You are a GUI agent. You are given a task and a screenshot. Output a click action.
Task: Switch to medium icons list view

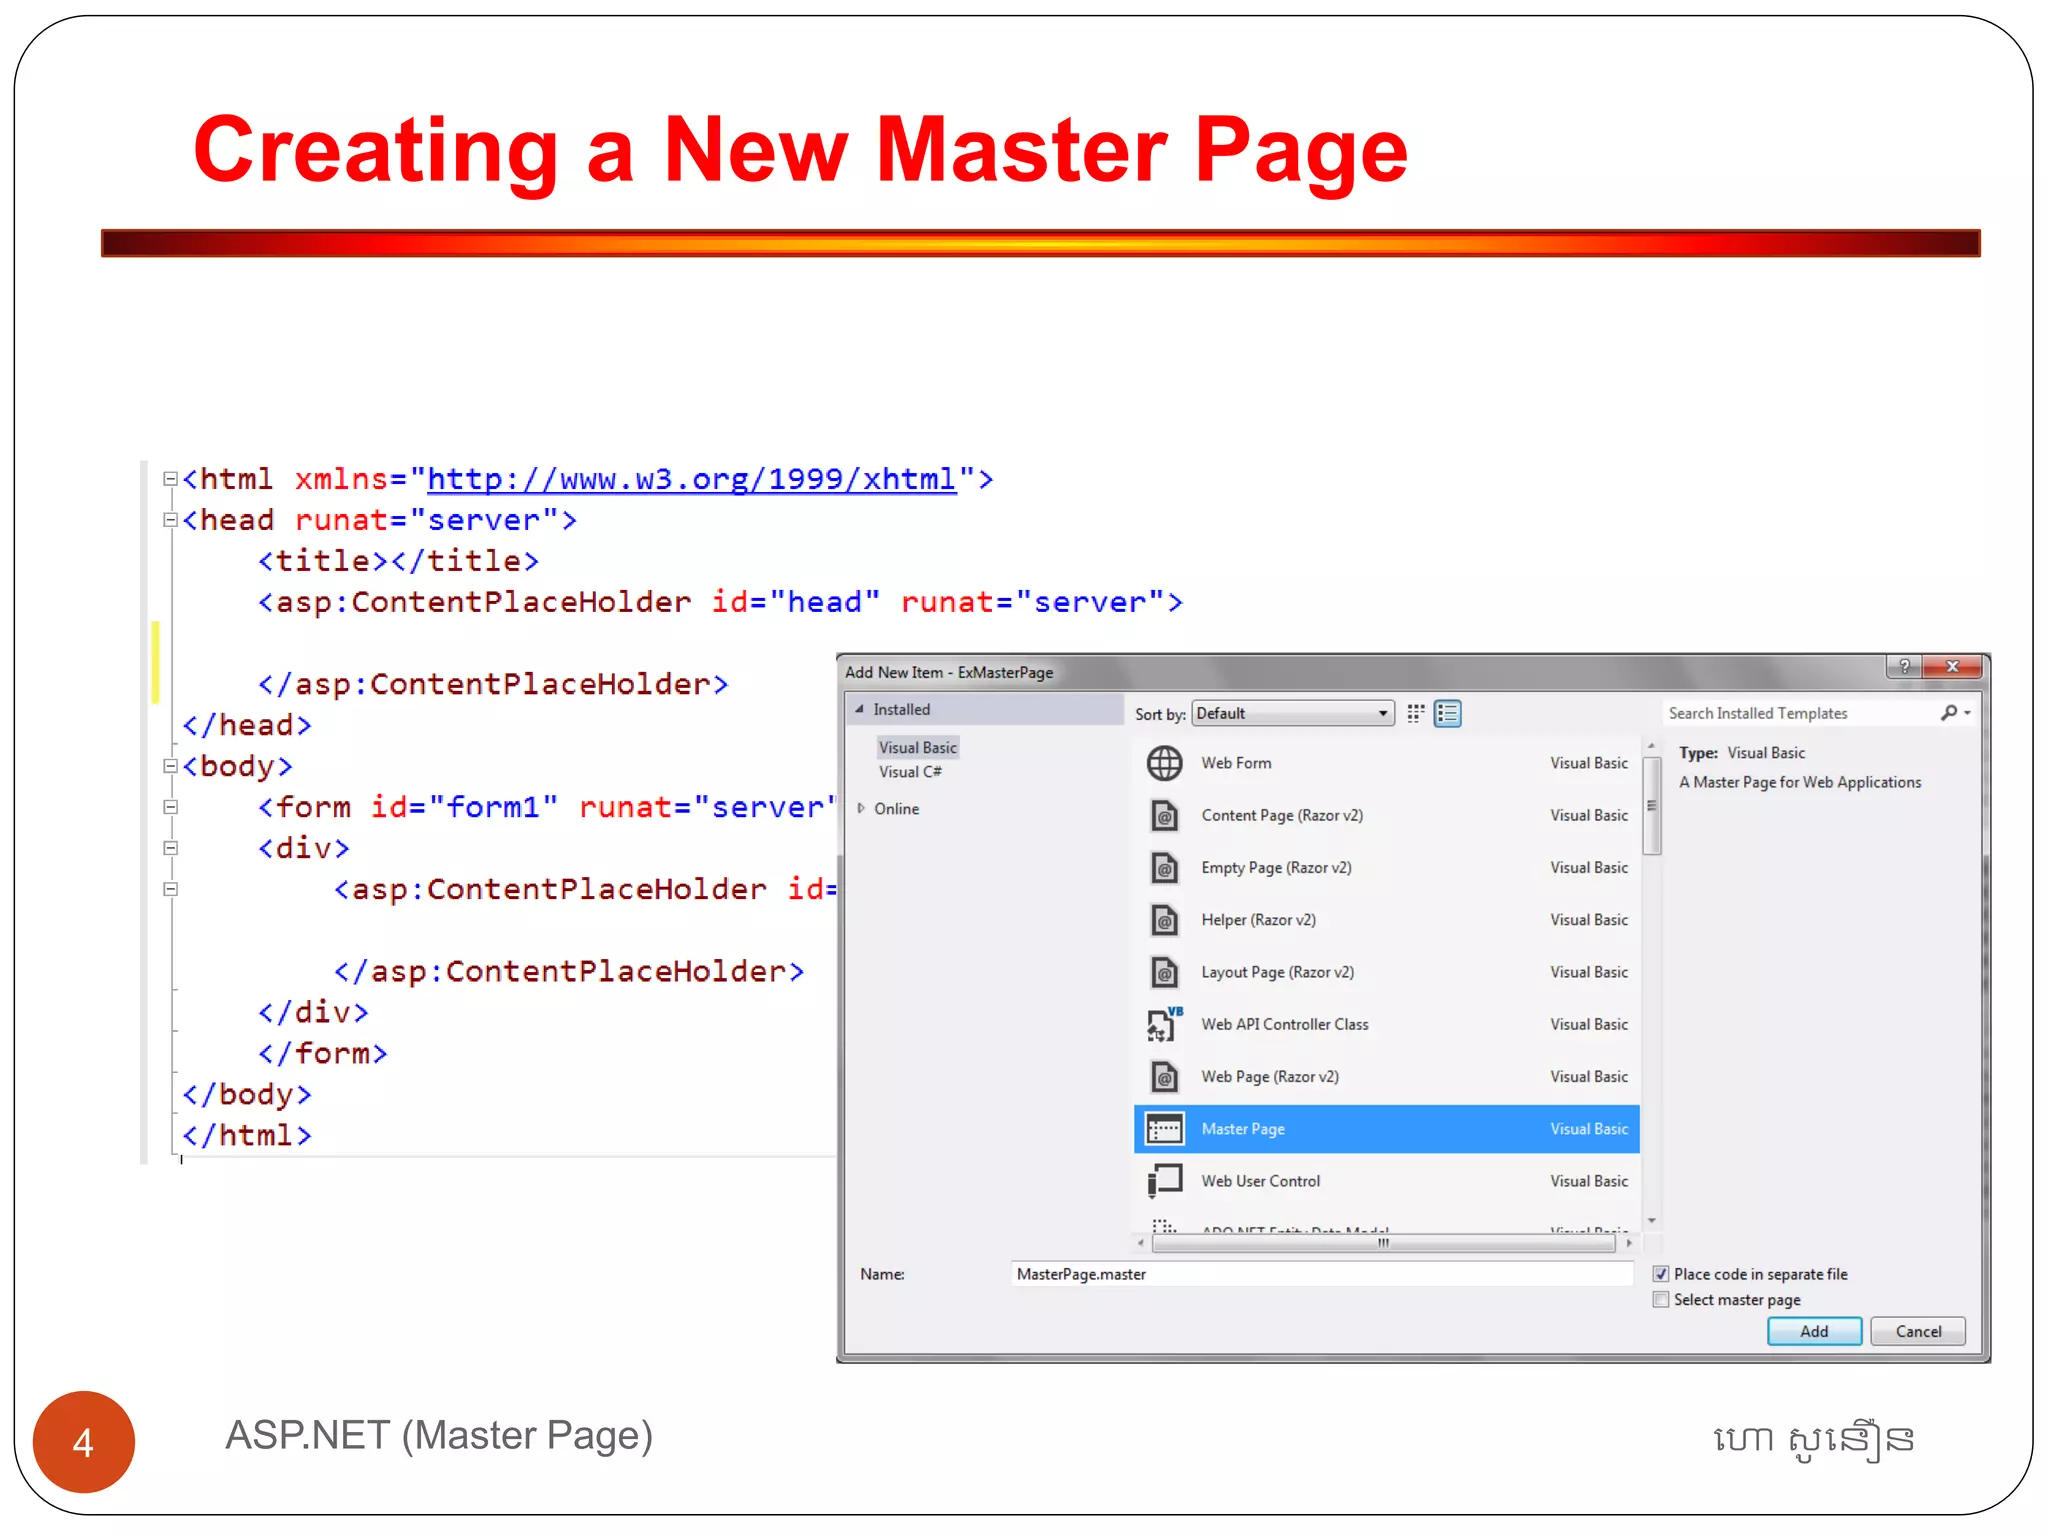coord(1447,713)
